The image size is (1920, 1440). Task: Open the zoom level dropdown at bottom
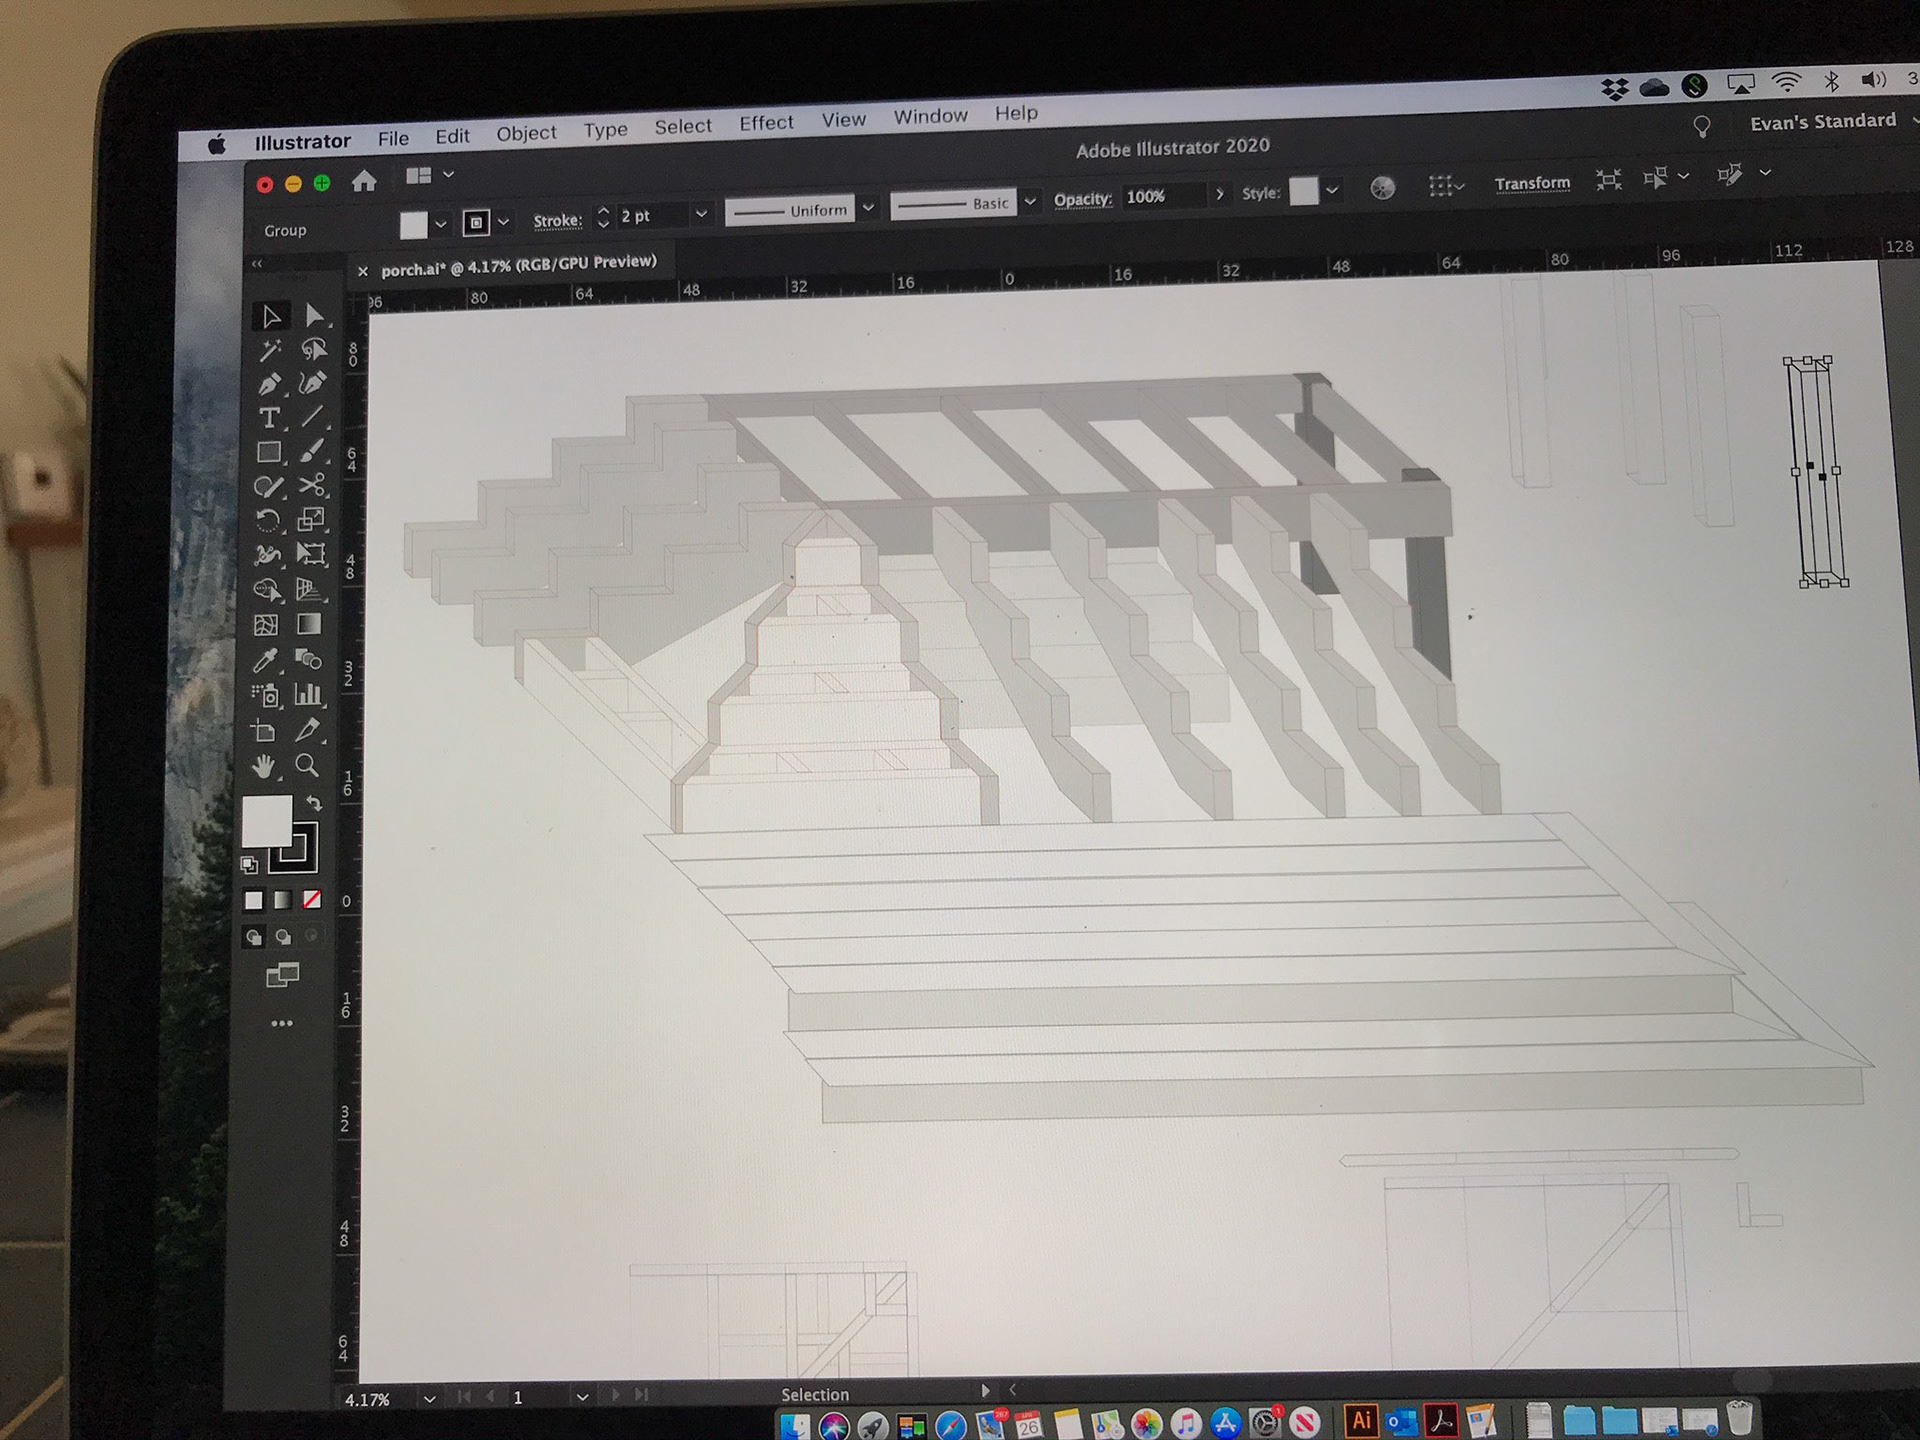[x=429, y=1398]
